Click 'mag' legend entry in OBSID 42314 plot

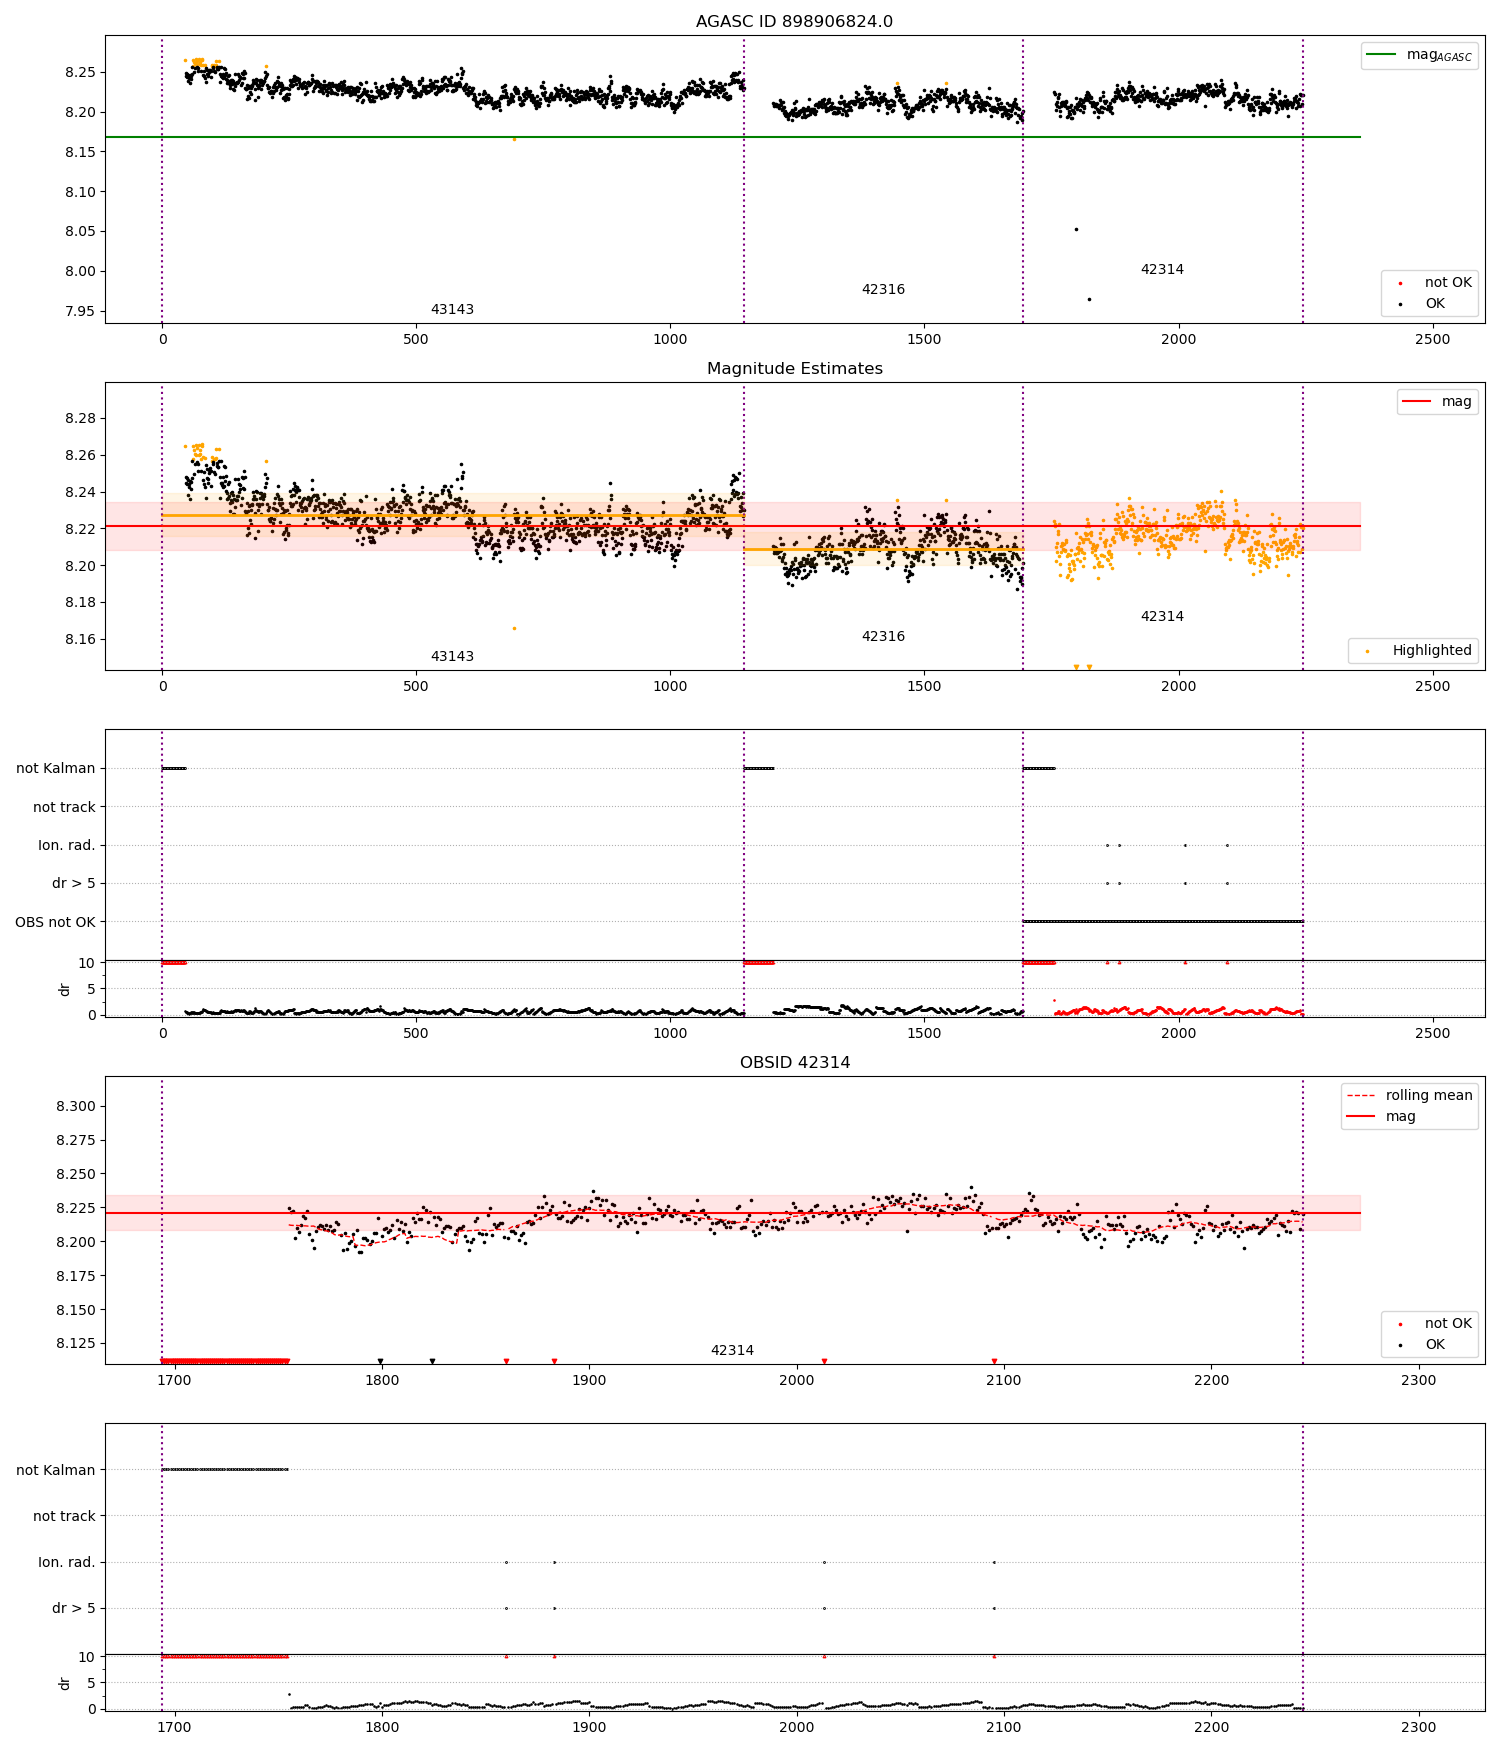pos(1381,1117)
